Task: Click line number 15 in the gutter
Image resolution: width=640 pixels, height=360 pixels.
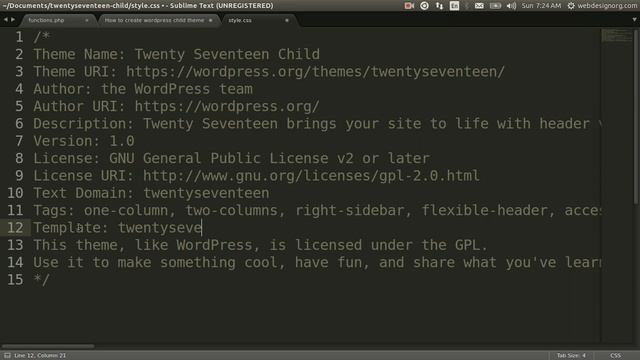Action: tap(15, 280)
